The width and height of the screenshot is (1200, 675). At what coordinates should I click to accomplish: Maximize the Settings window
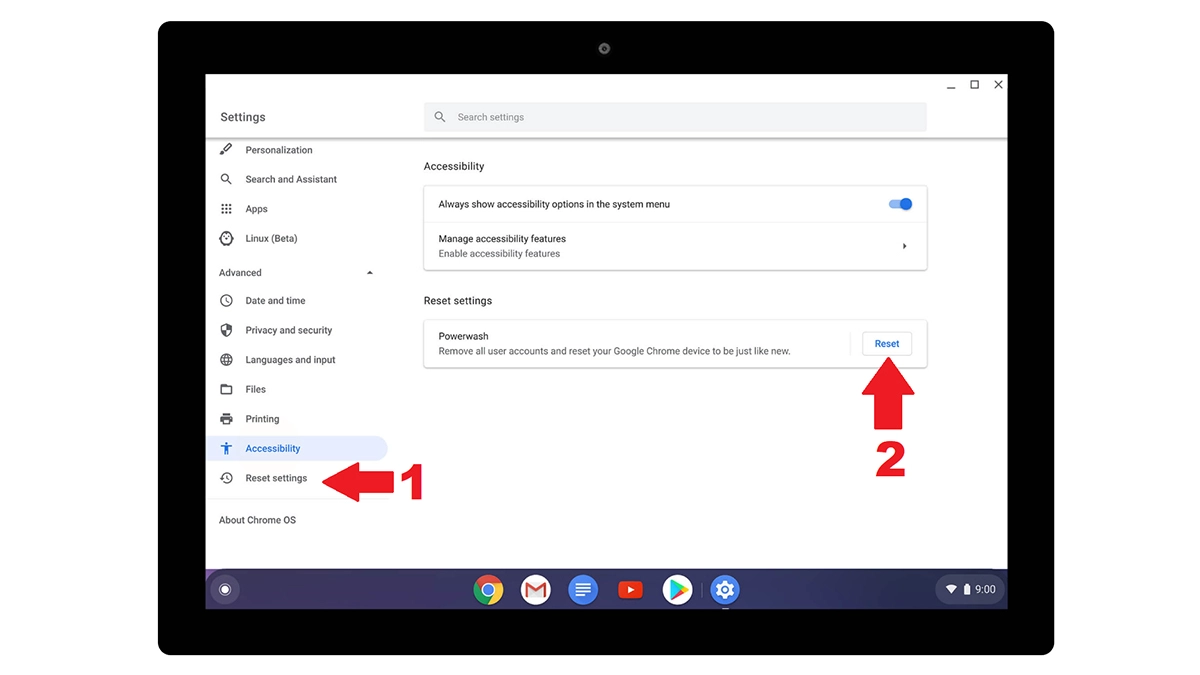974,85
